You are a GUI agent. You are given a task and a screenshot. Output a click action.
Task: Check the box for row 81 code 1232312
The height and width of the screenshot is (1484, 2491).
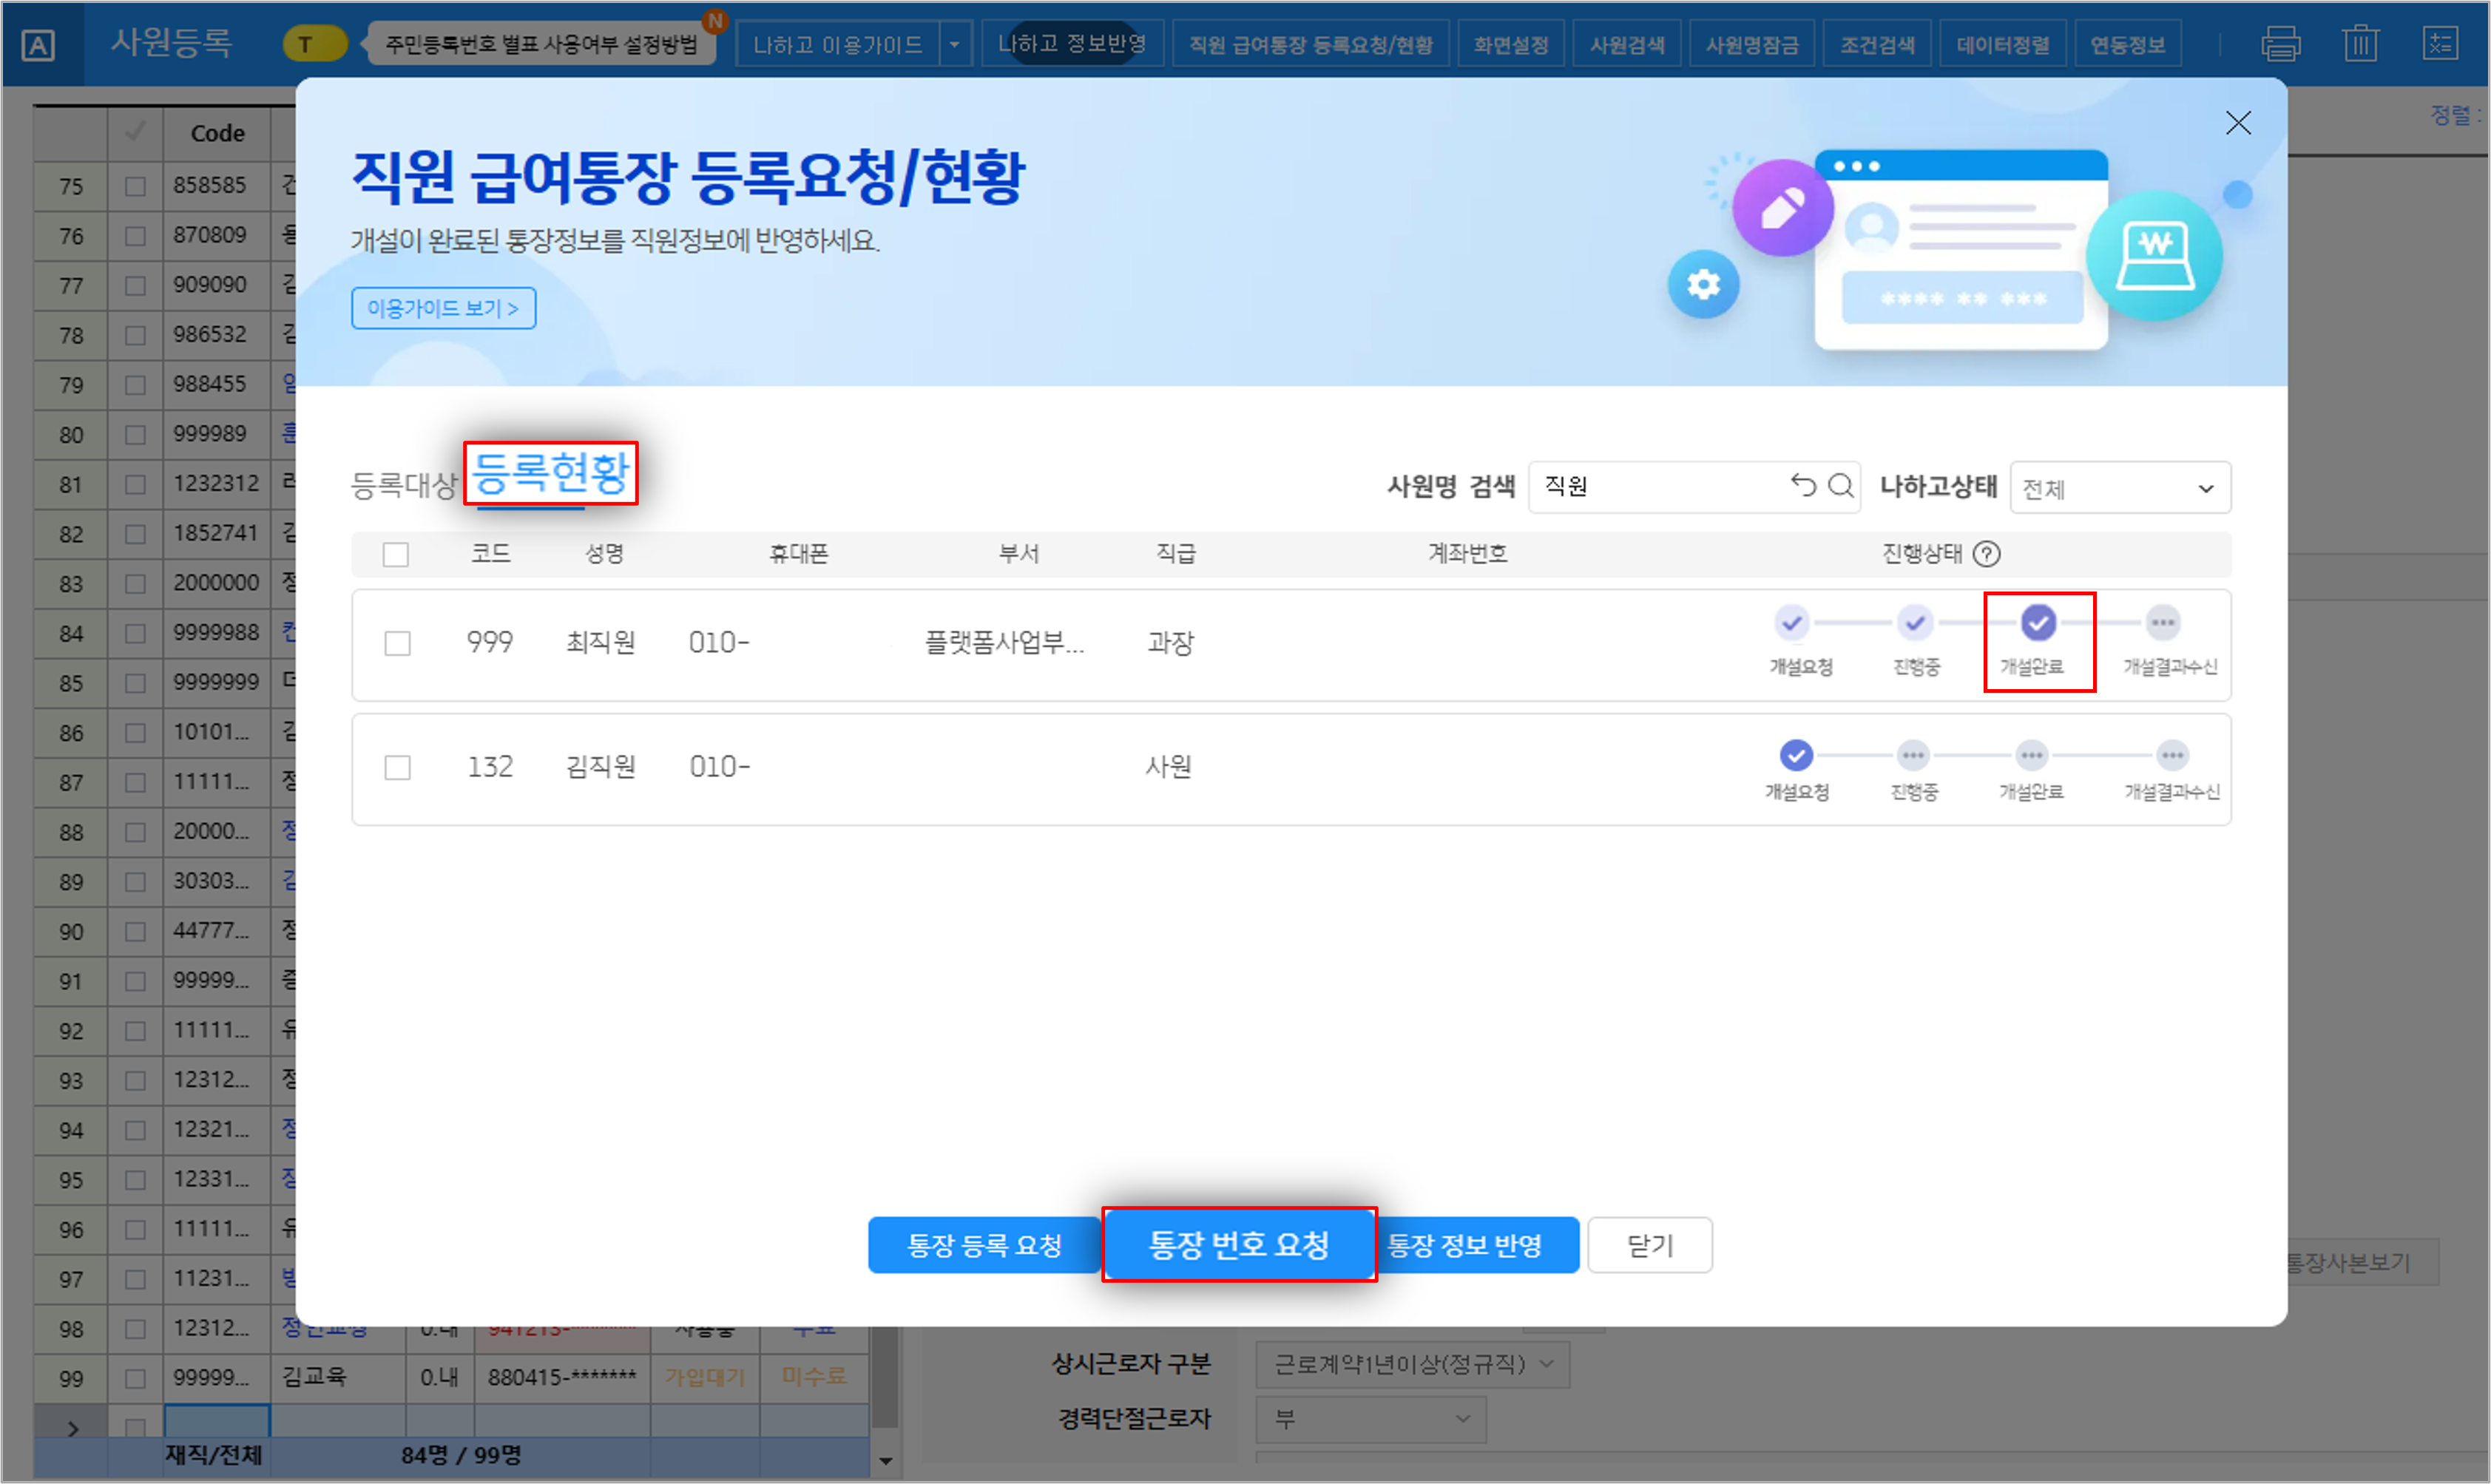pos(135,484)
